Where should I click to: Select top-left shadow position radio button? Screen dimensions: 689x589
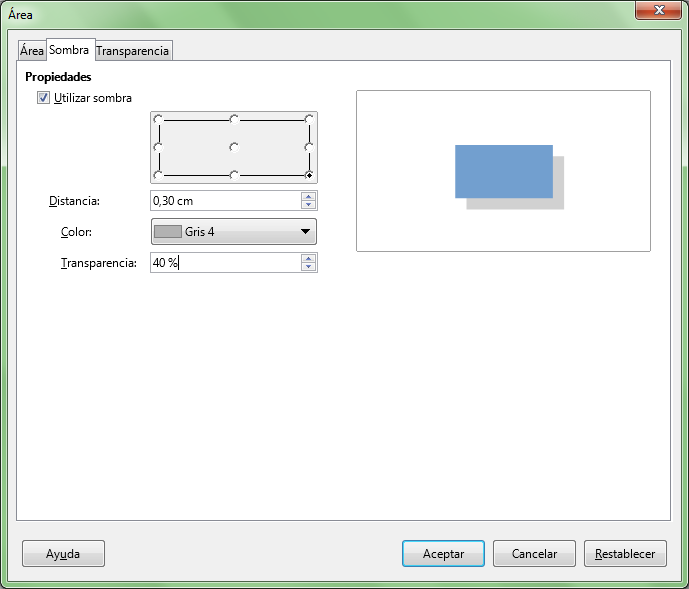[x=158, y=119]
